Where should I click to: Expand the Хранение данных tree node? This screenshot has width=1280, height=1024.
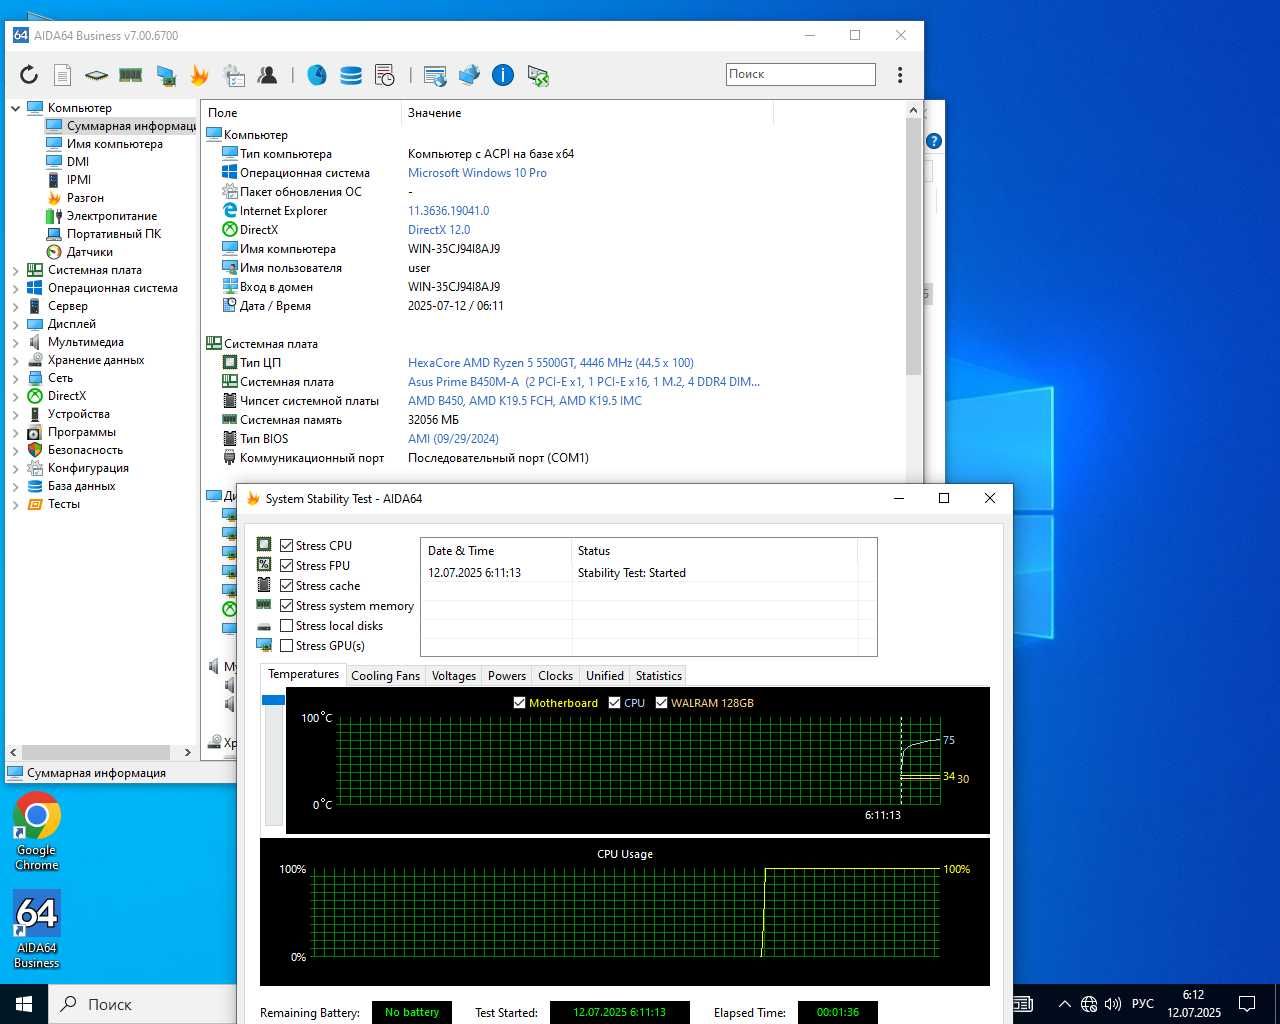pyautogui.click(x=16, y=360)
